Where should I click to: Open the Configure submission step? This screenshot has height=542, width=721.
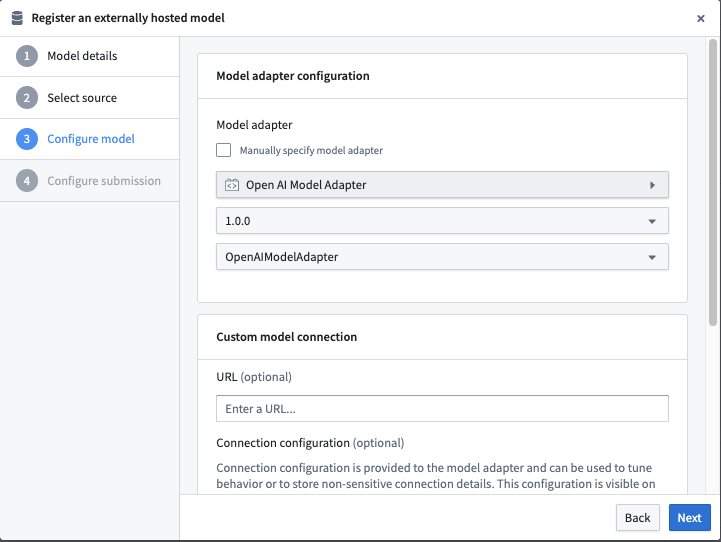(x=90, y=181)
